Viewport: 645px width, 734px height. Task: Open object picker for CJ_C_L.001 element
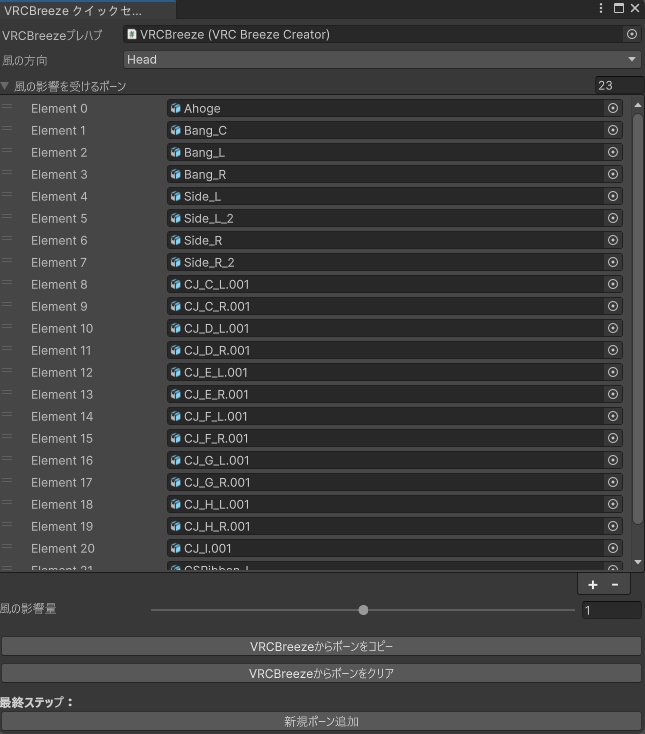613,284
